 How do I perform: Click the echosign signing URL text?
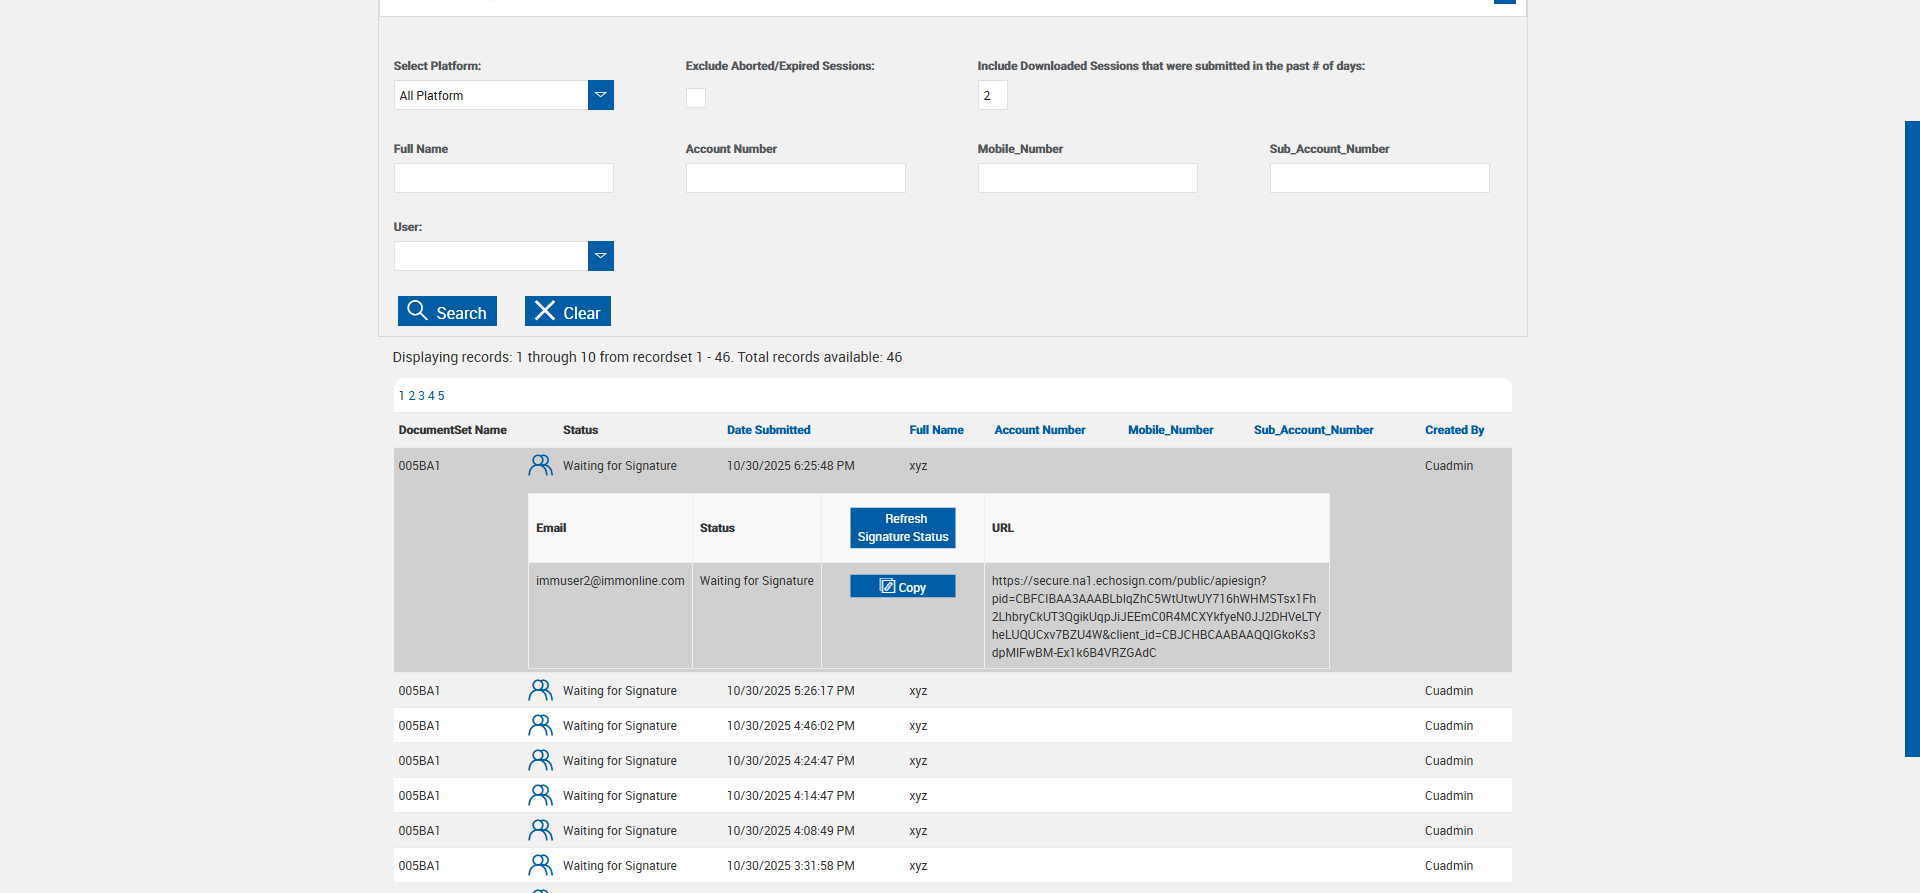click(x=1156, y=616)
